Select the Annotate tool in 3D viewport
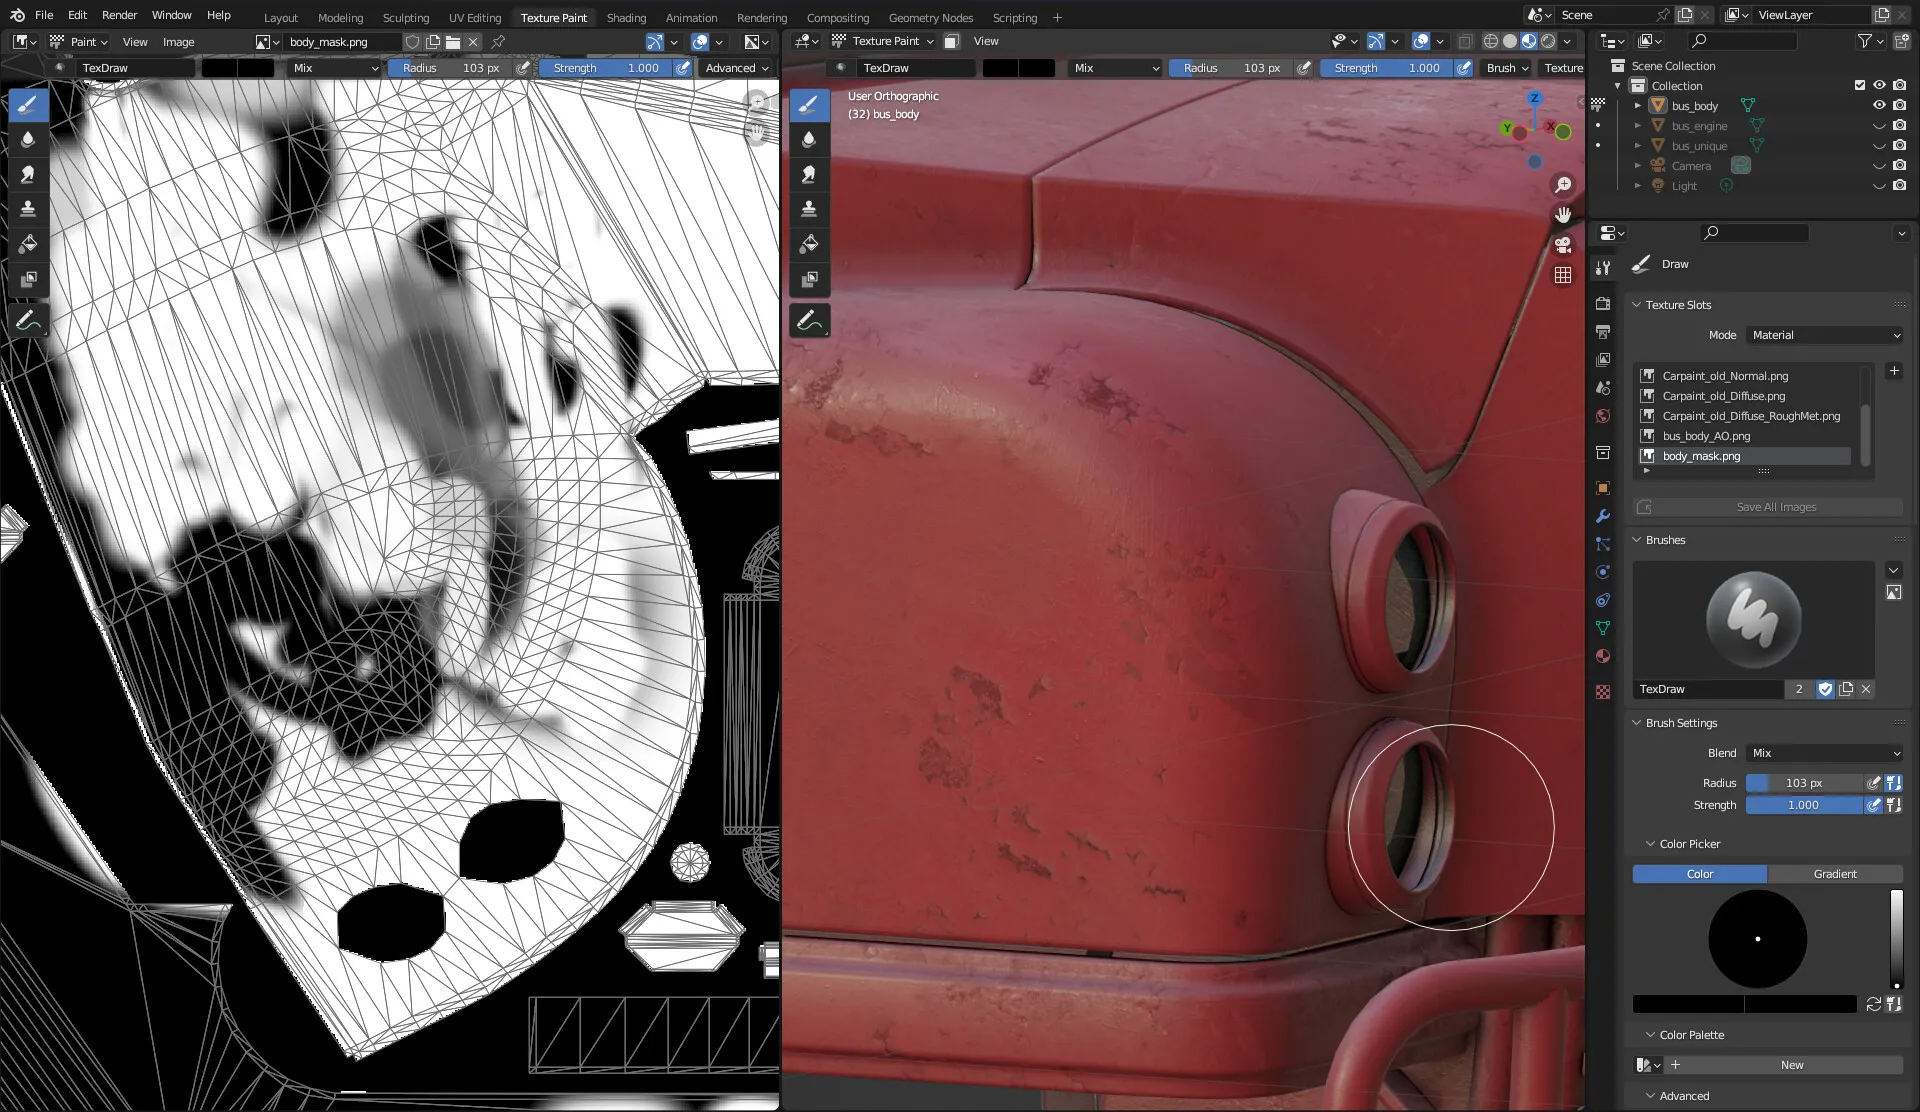The height and width of the screenshot is (1112, 1920). [x=809, y=321]
